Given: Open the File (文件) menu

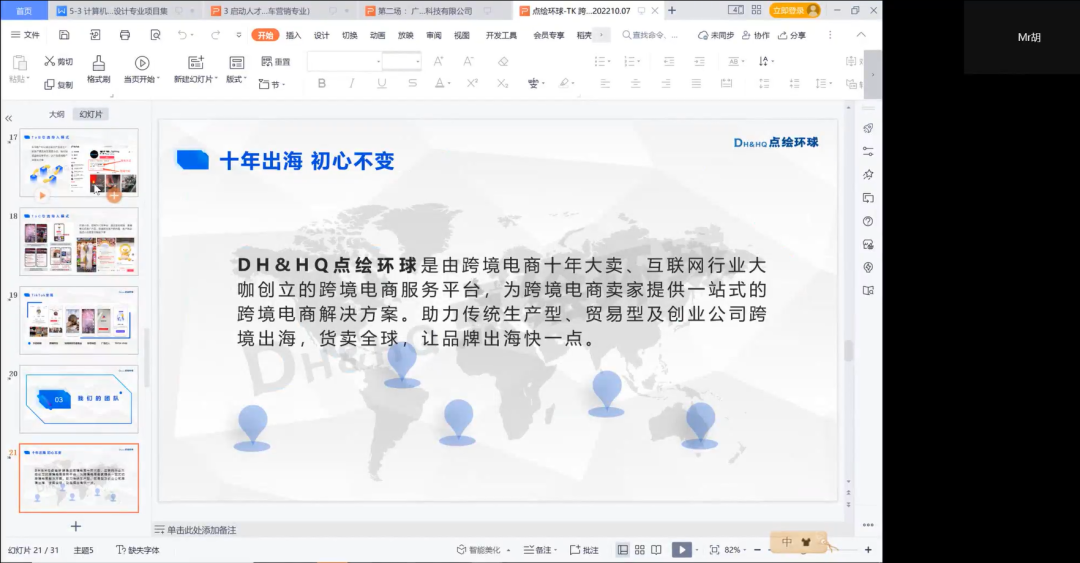Looking at the screenshot, I should [25, 34].
